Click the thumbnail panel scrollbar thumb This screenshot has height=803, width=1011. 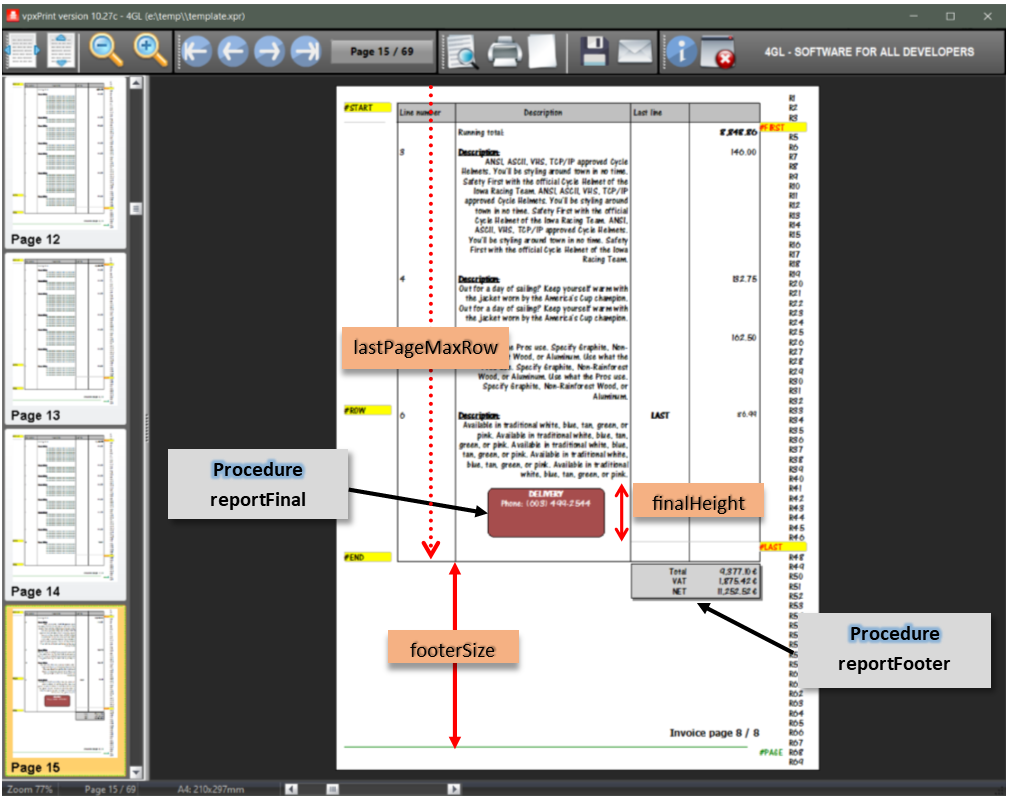(135, 208)
